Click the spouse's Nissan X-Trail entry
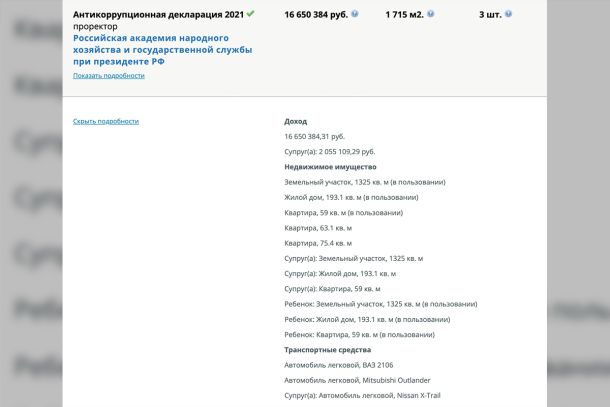 coord(362,396)
